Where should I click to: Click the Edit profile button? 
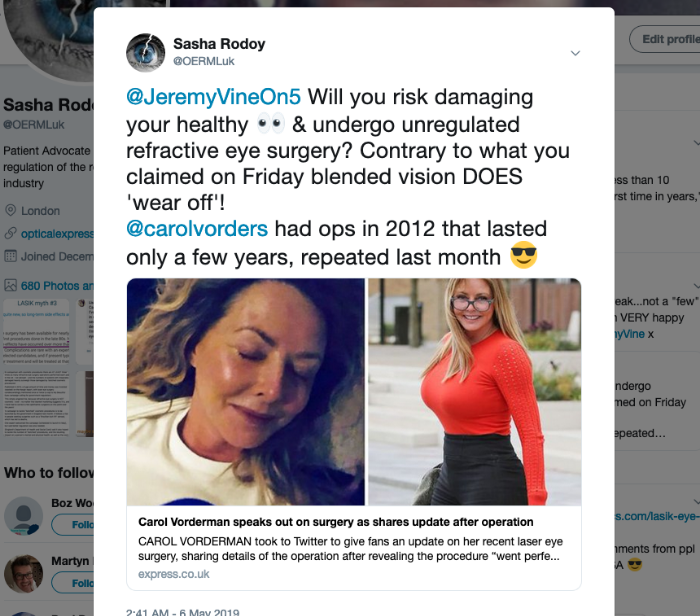(x=665, y=39)
